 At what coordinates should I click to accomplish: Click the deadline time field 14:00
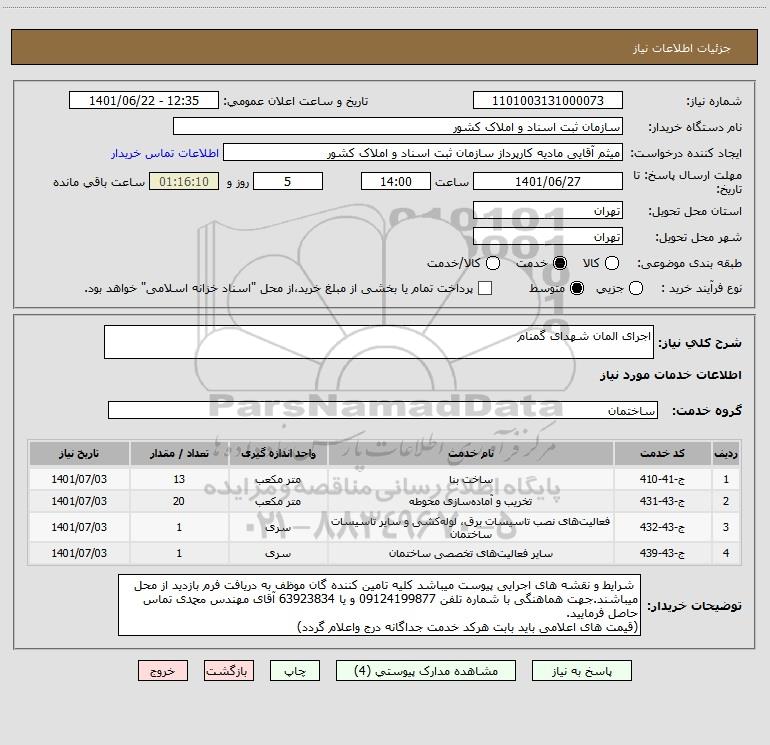pos(396,181)
